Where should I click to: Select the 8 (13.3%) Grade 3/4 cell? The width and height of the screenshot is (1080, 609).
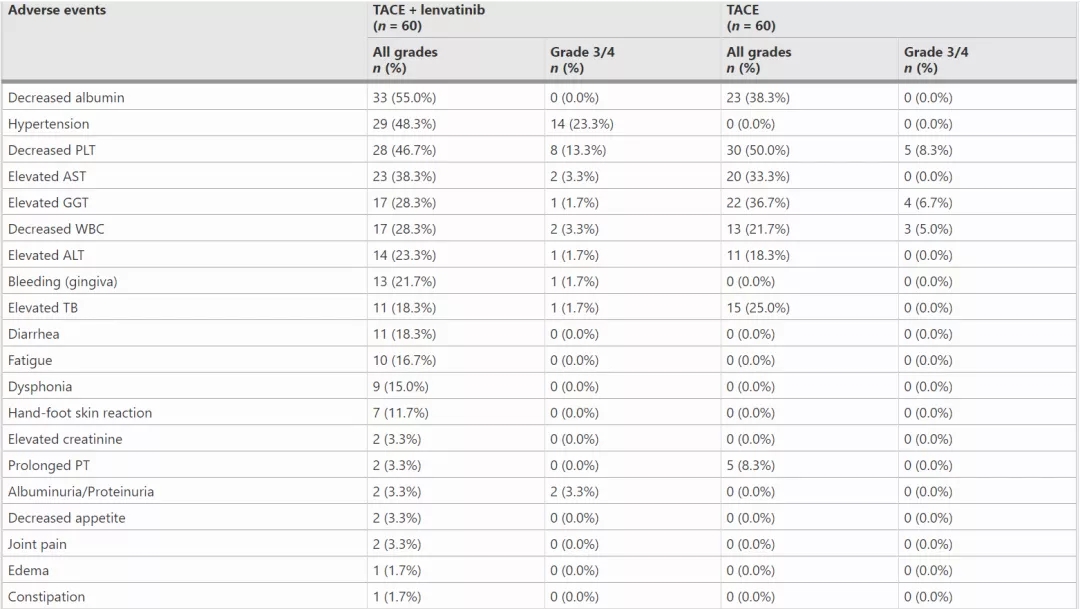click(x=578, y=150)
